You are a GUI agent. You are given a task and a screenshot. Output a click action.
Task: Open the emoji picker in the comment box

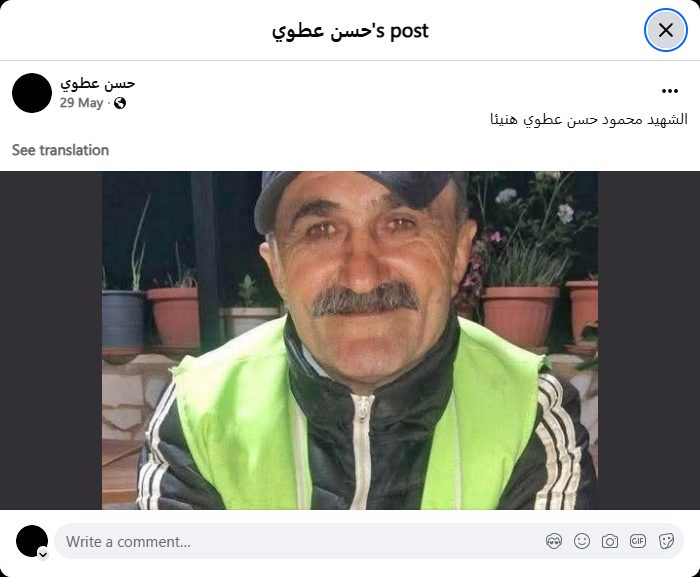coord(582,541)
